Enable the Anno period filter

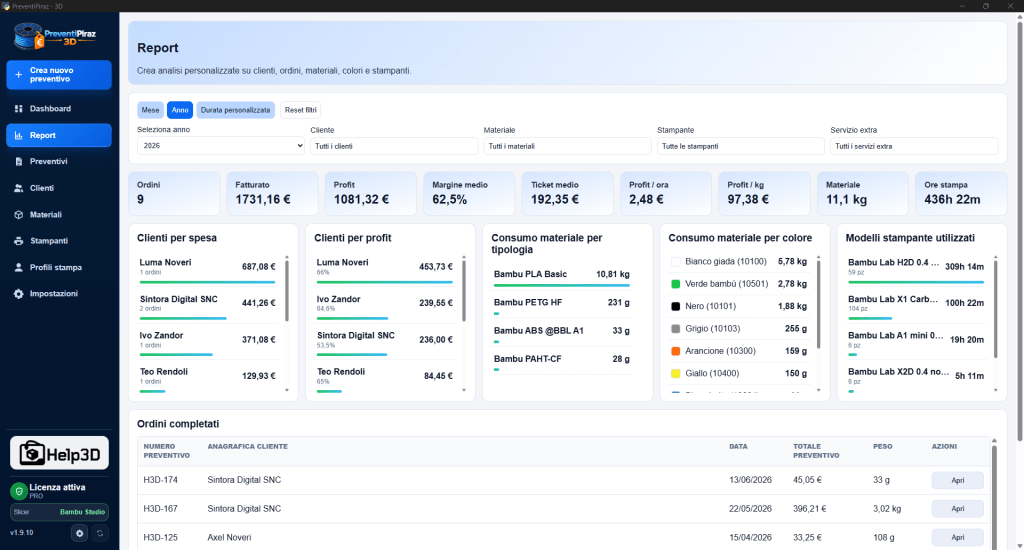180,110
